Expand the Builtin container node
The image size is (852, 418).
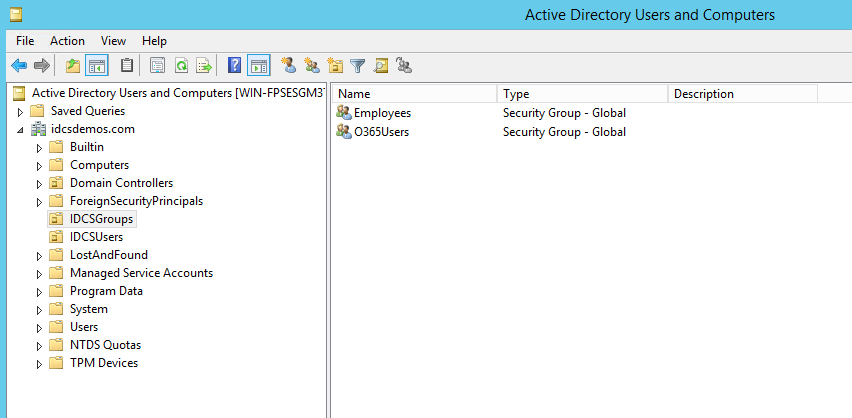tap(39, 148)
